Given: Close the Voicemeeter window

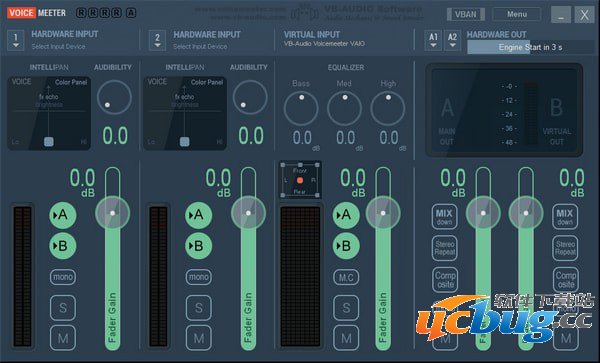Looking at the screenshot, I should 584,15.
